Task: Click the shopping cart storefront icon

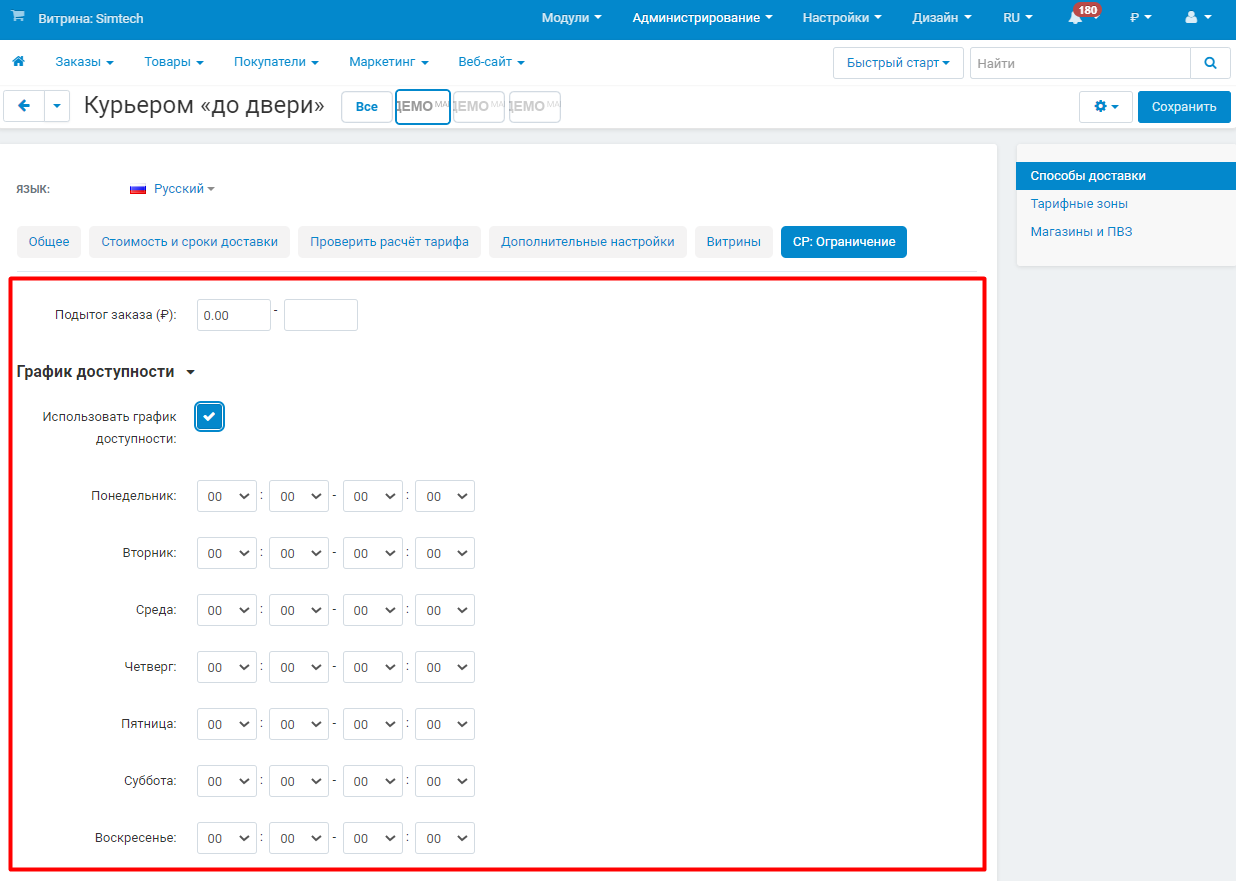Action: point(18,16)
